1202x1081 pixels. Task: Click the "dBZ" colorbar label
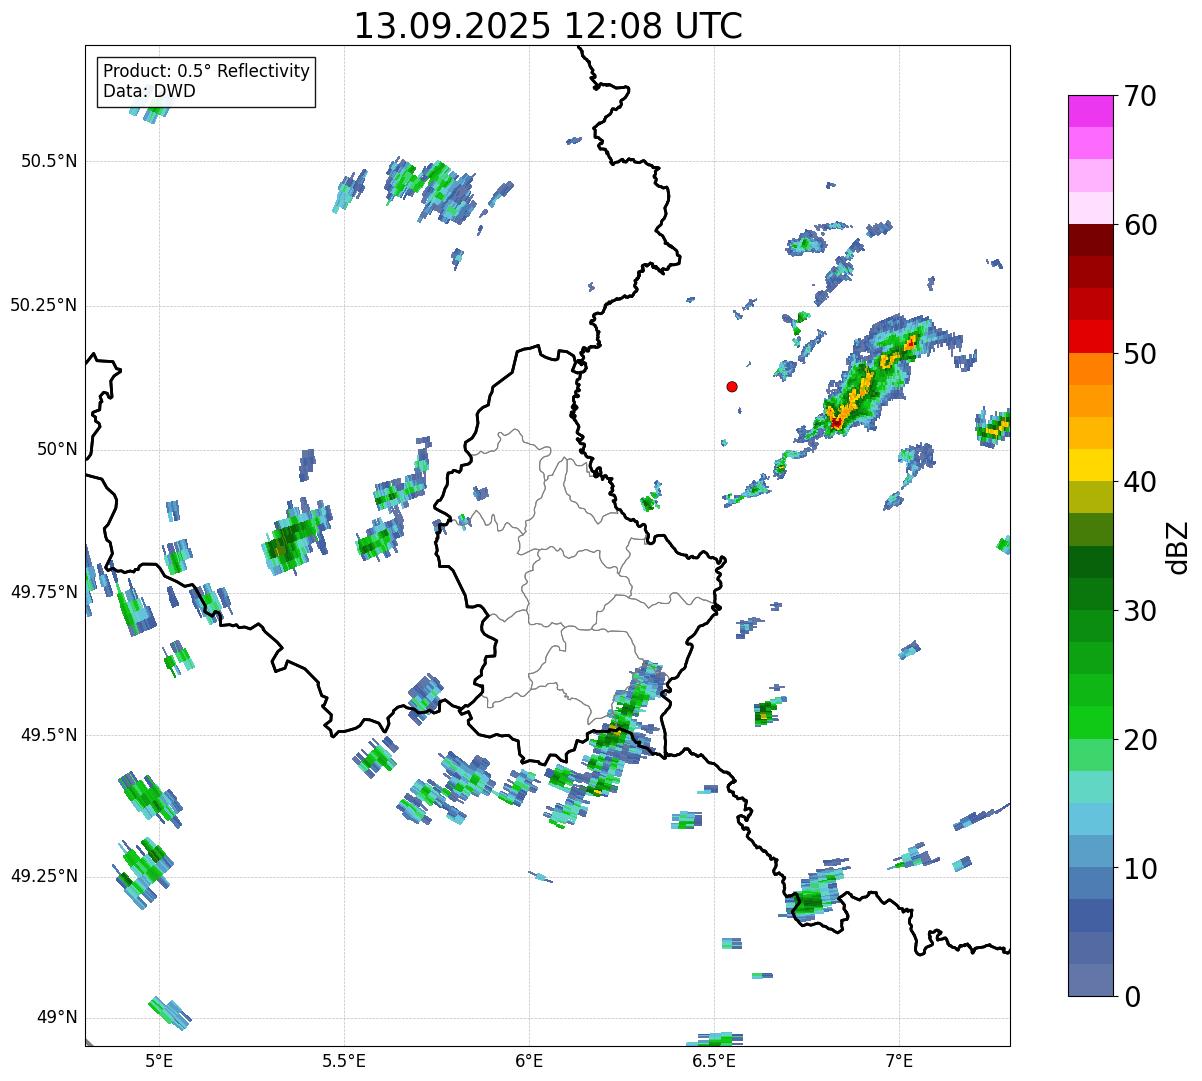click(1178, 546)
